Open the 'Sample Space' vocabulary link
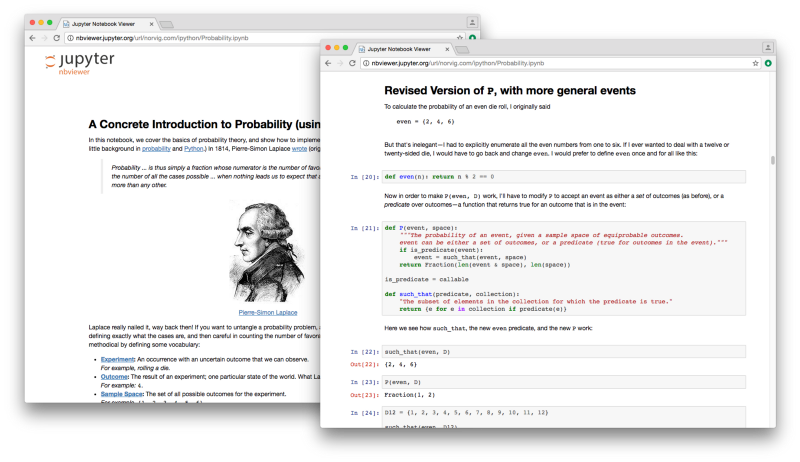The width and height of the screenshot is (800, 462). tap(121, 394)
